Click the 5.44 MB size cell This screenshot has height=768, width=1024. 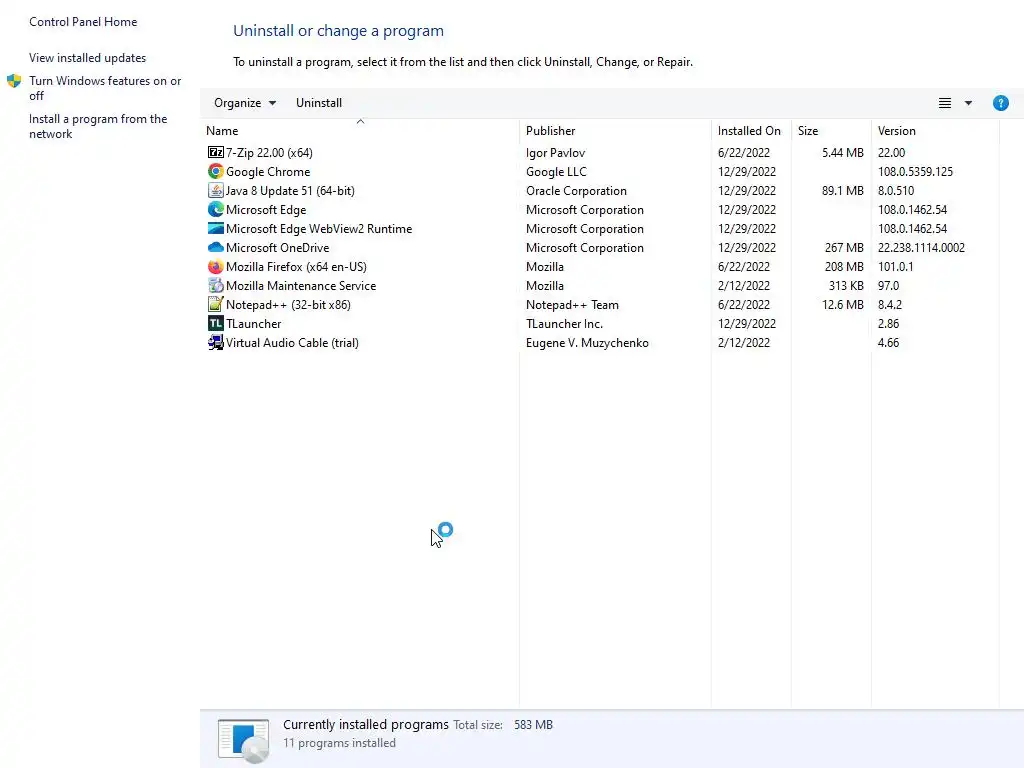pos(842,152)
